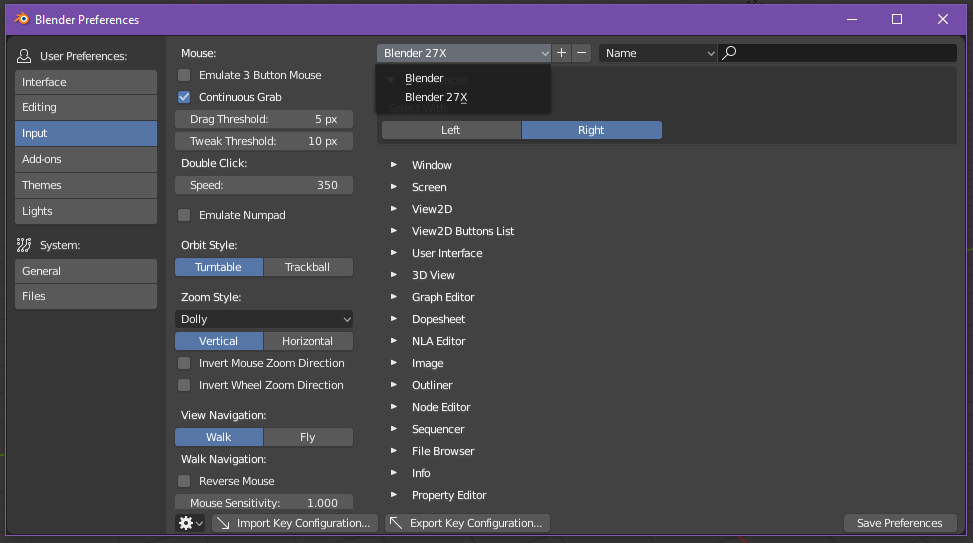Open the Add-ons preferences tab

(x=86, y=159)
